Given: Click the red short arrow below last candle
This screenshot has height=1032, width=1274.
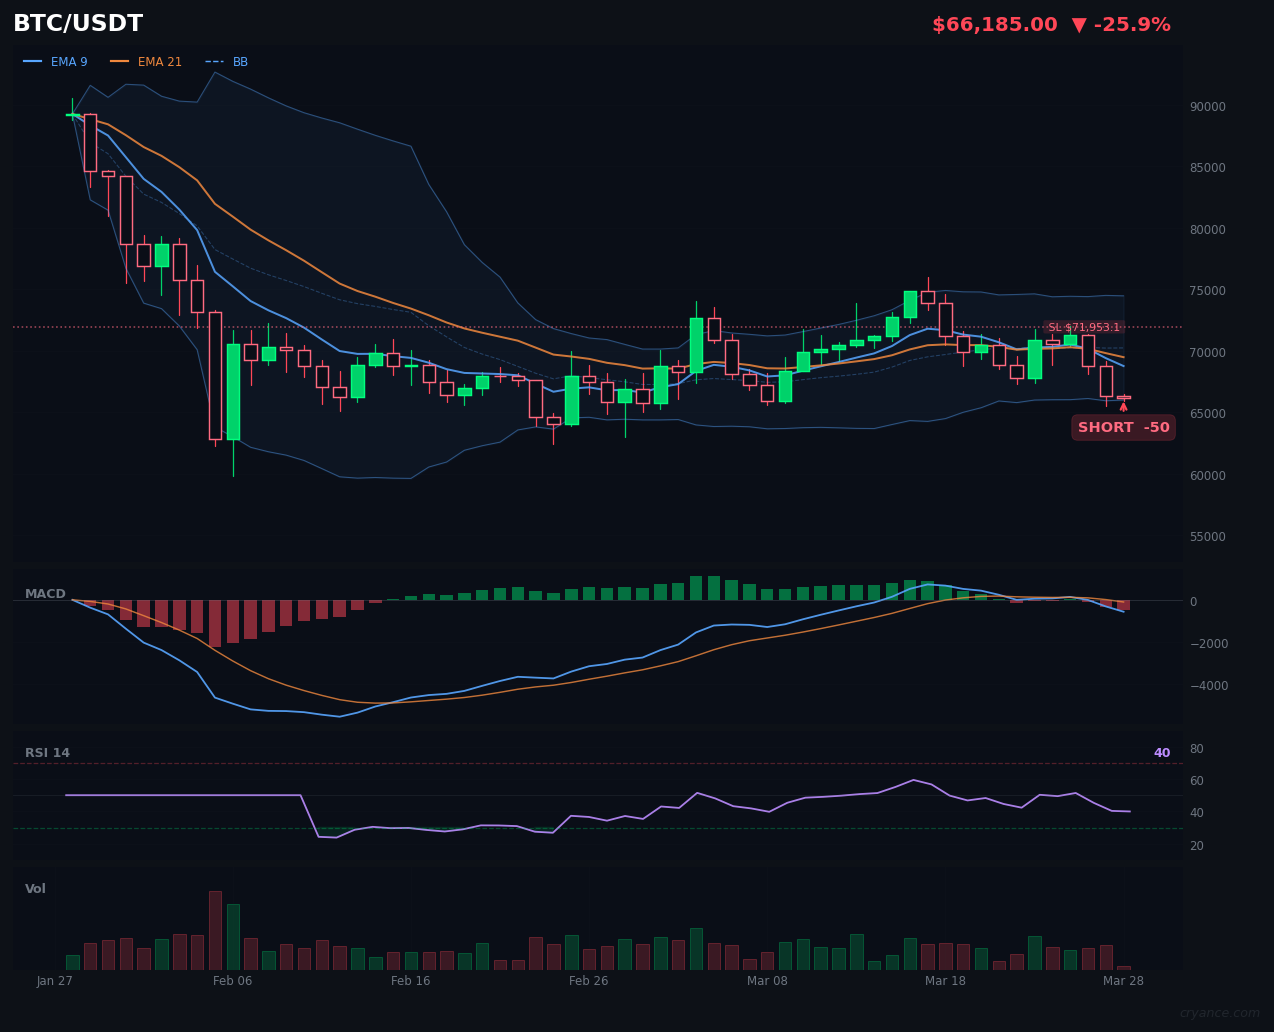Looking at the screenshot, I should (x=1124, y=408).
